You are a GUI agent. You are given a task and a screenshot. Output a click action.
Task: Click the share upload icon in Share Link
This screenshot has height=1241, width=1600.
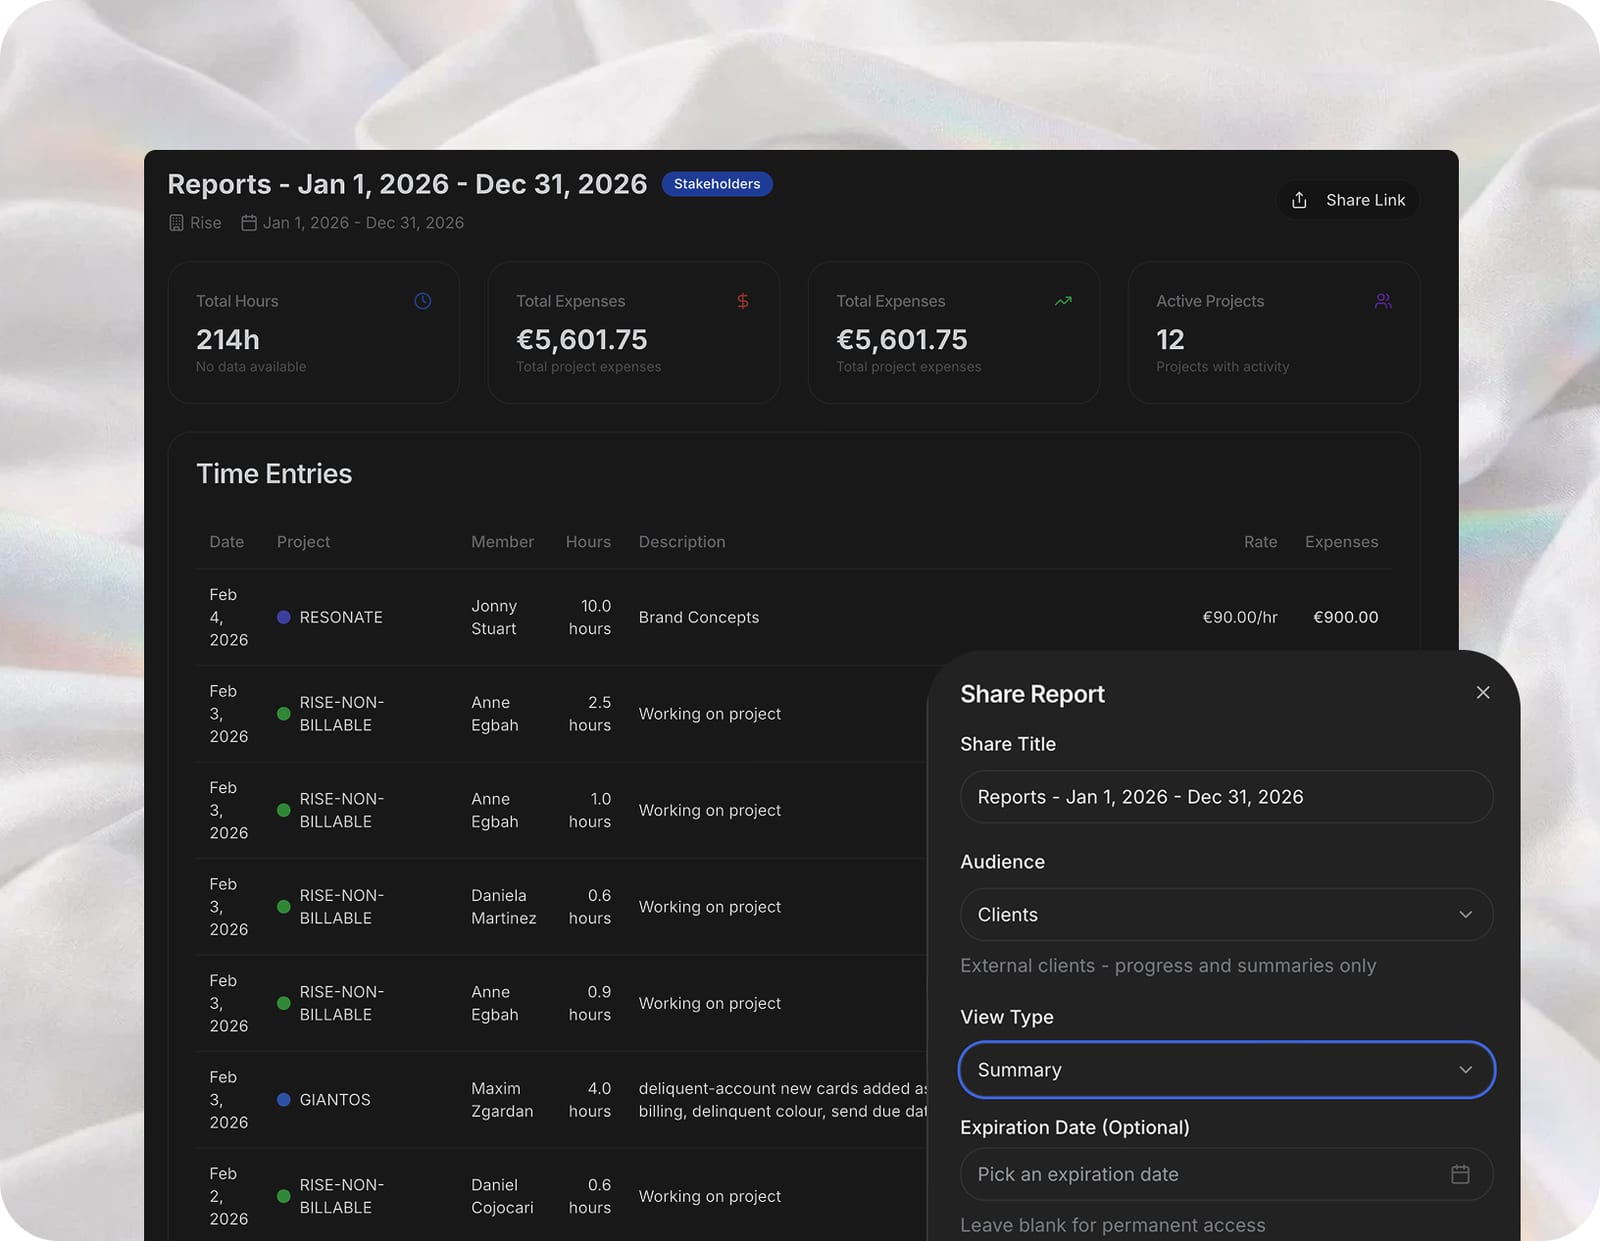click(x=1299, y=200)
